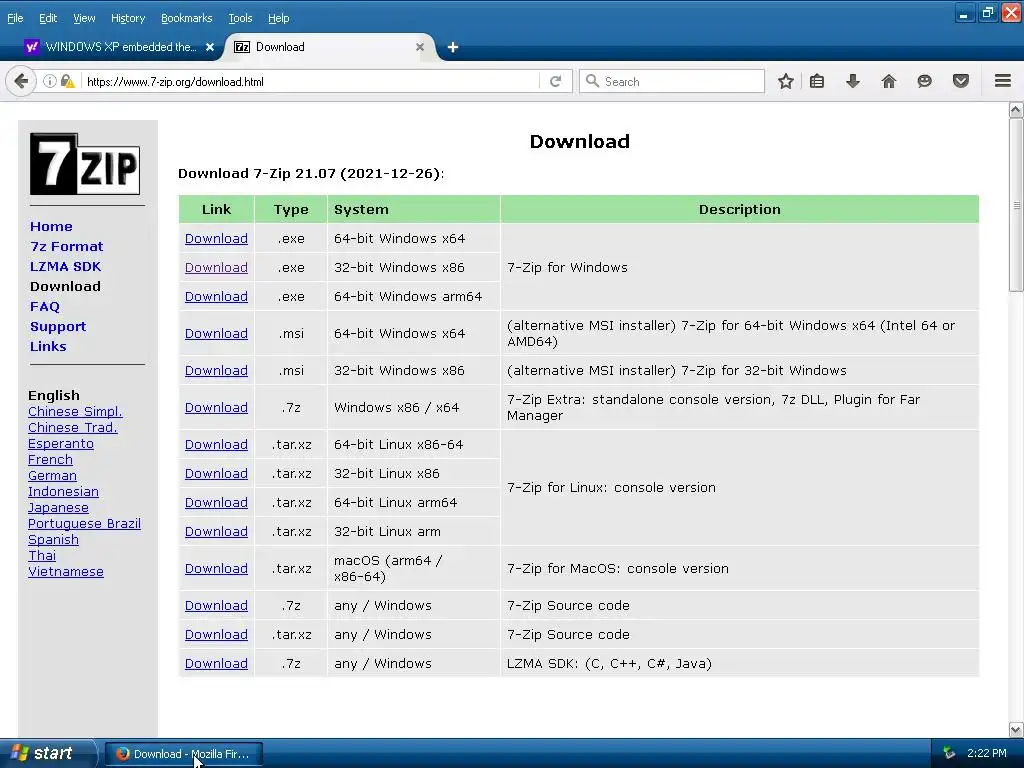
Task: Open the LZMA SDK sidebar link
Action: pos(65,266)
